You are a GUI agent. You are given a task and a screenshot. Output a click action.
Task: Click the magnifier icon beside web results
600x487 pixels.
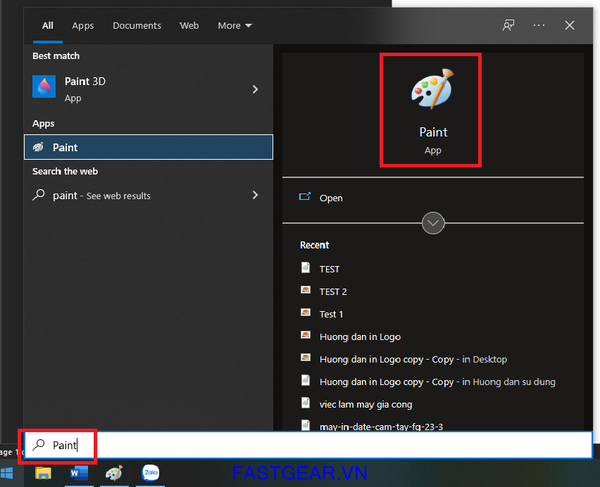[x=38, y=195]
